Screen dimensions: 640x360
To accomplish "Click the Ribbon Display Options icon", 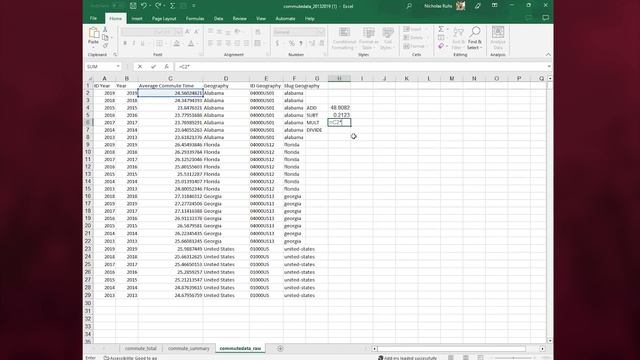I will pyautogui.click(x=495, y=5).
